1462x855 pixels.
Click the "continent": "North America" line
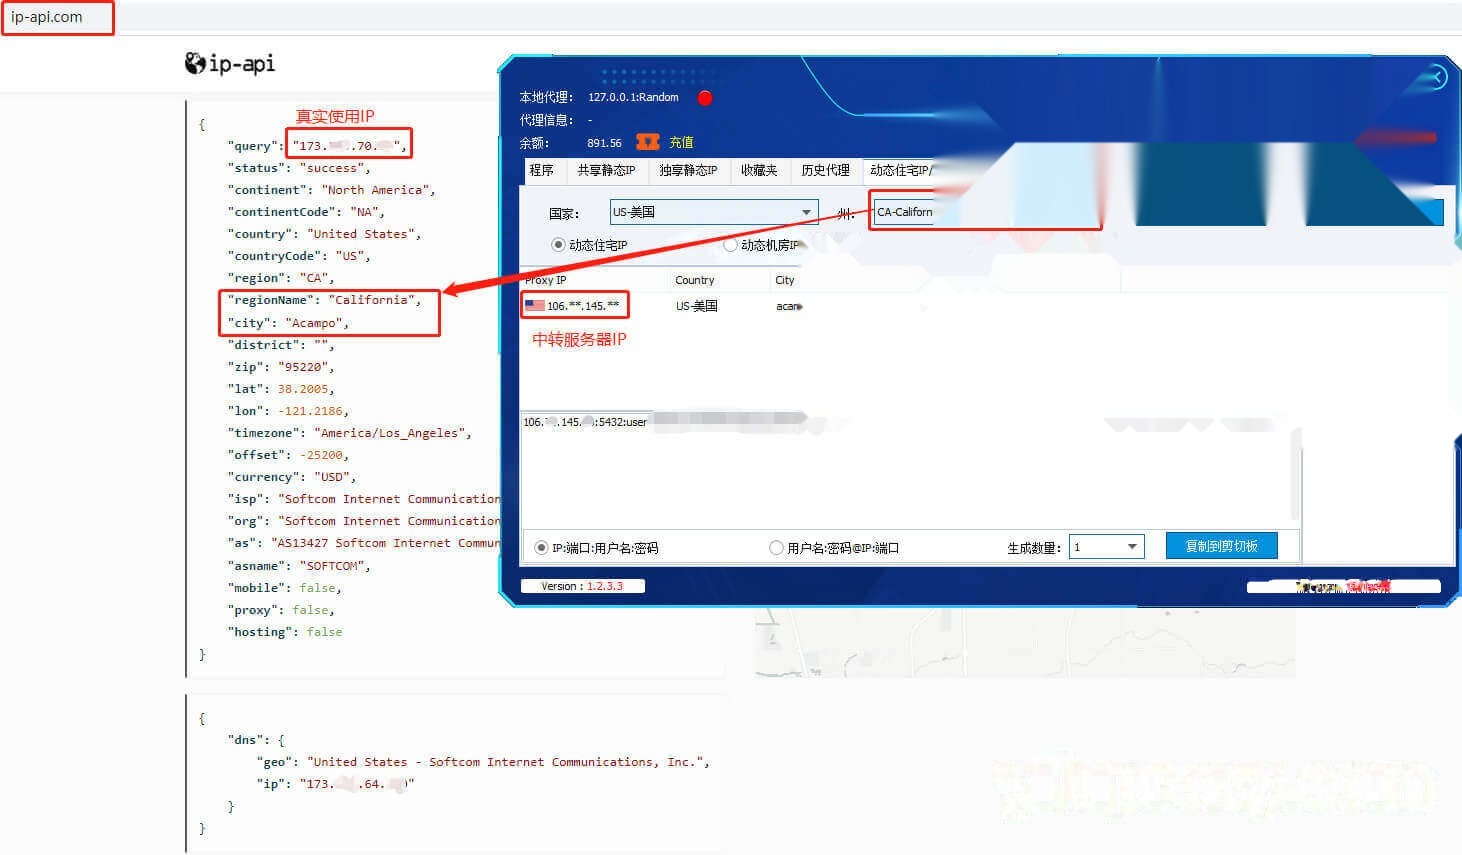[331, 190]
